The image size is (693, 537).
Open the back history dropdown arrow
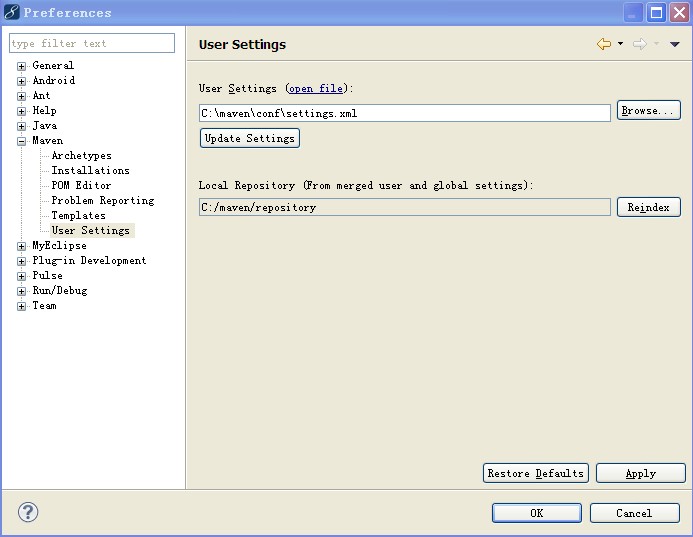click(x=621, y=43)
